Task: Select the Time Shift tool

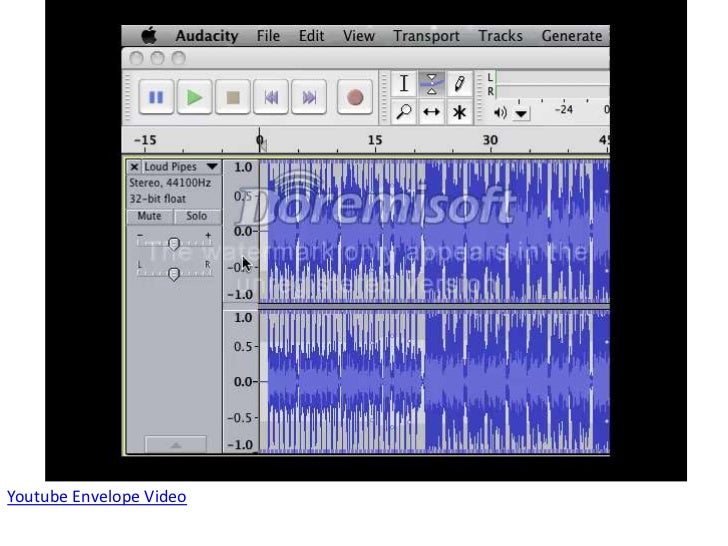Action: [431, 112]
